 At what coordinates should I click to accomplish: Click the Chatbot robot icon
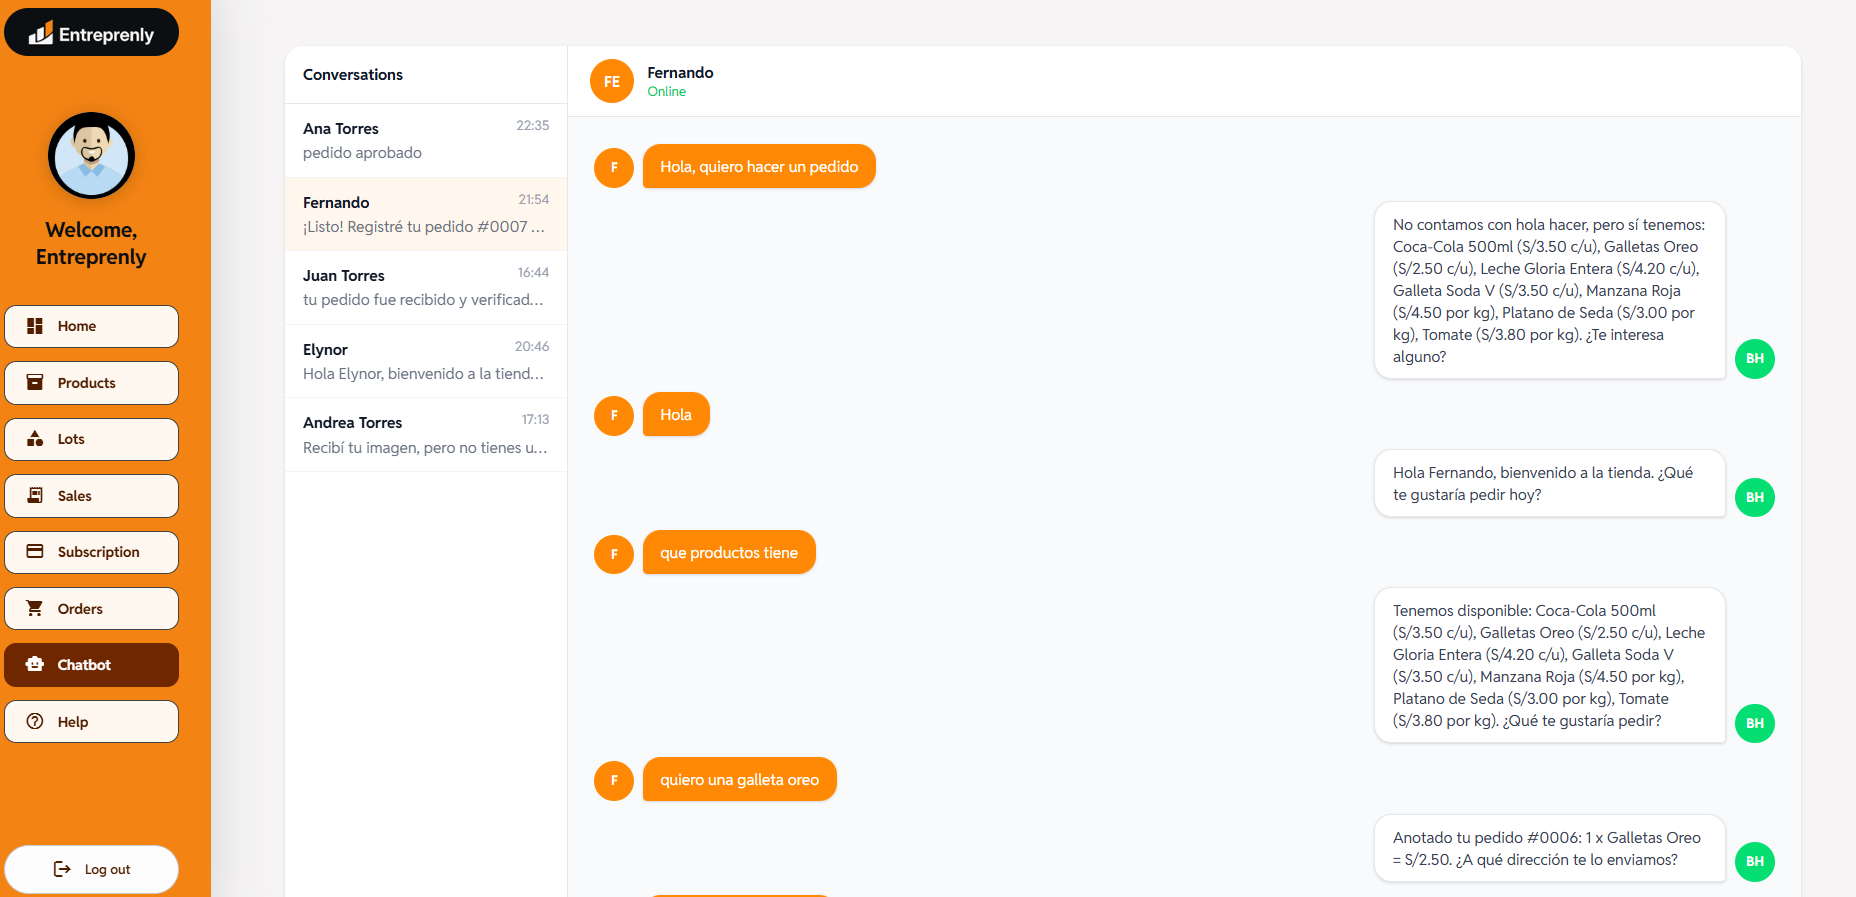tap(35, 664)
